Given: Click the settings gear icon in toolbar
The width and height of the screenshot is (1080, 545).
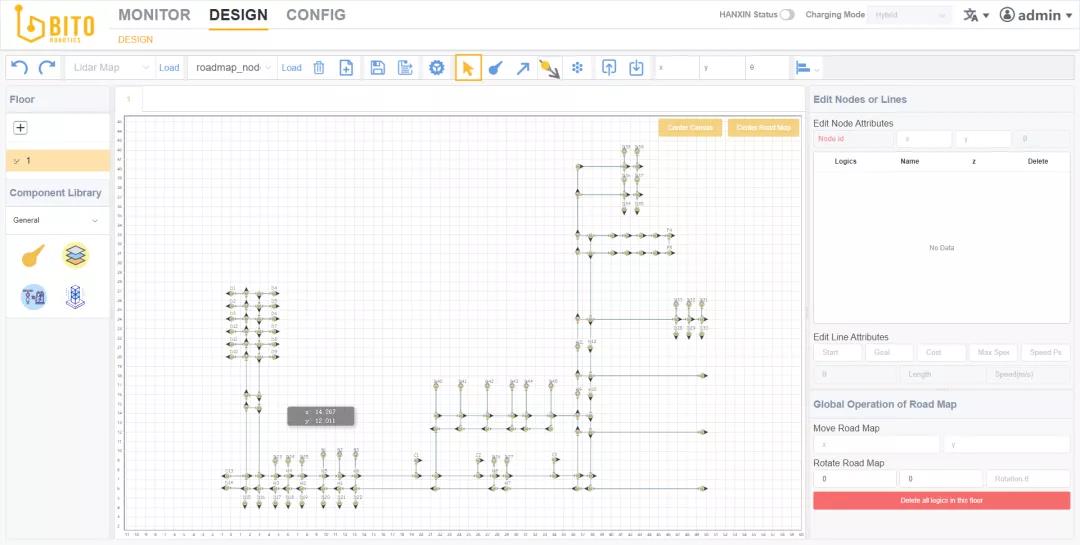Looking at the screenshot, I should pyautogui.click(x=436, y=68).
